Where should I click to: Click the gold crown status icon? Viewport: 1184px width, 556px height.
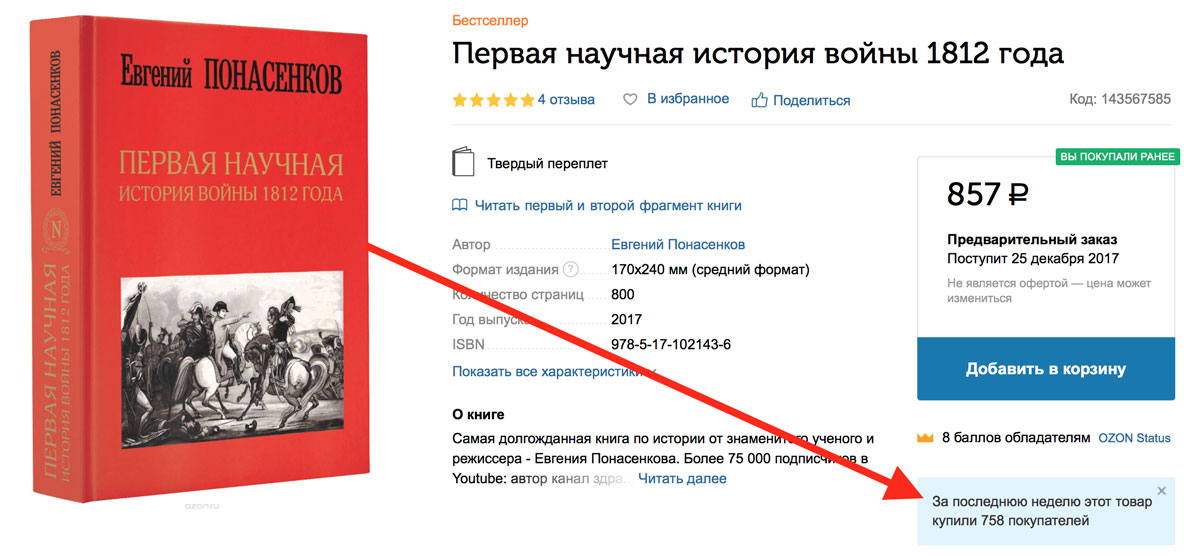pos(925,437)
